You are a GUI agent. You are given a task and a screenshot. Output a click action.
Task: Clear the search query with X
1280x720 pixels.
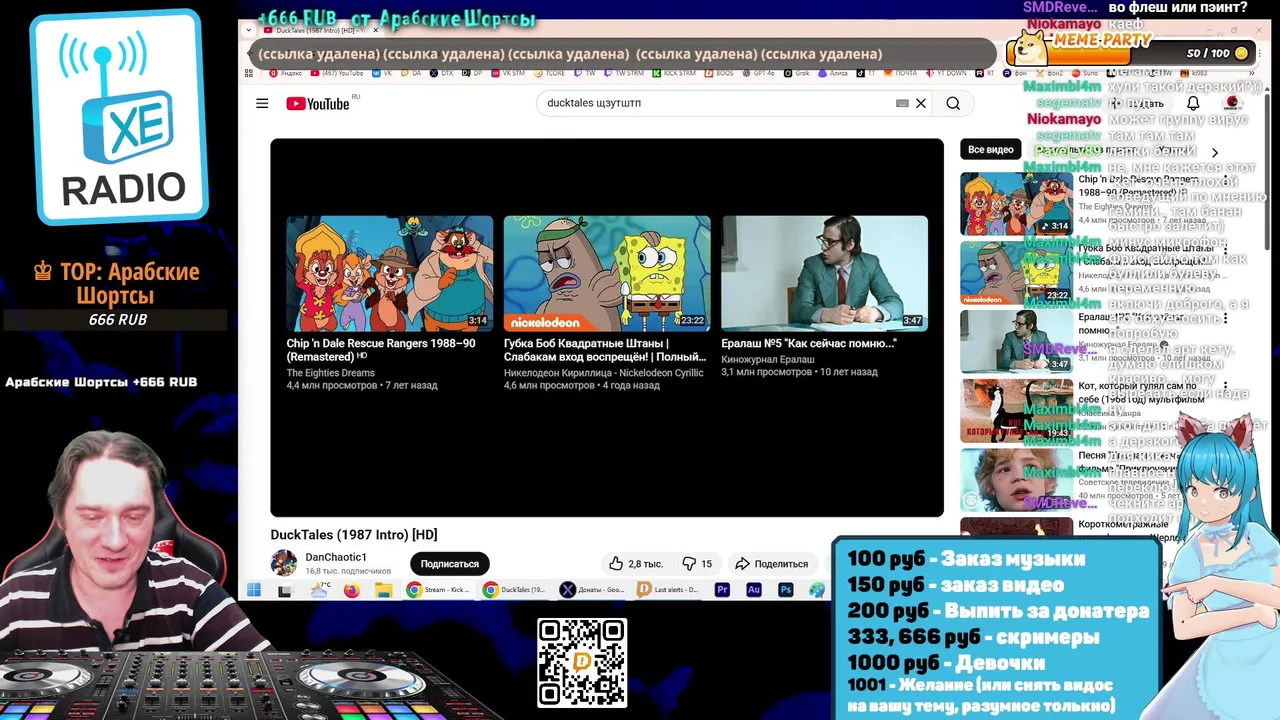[x=921, y=103]
